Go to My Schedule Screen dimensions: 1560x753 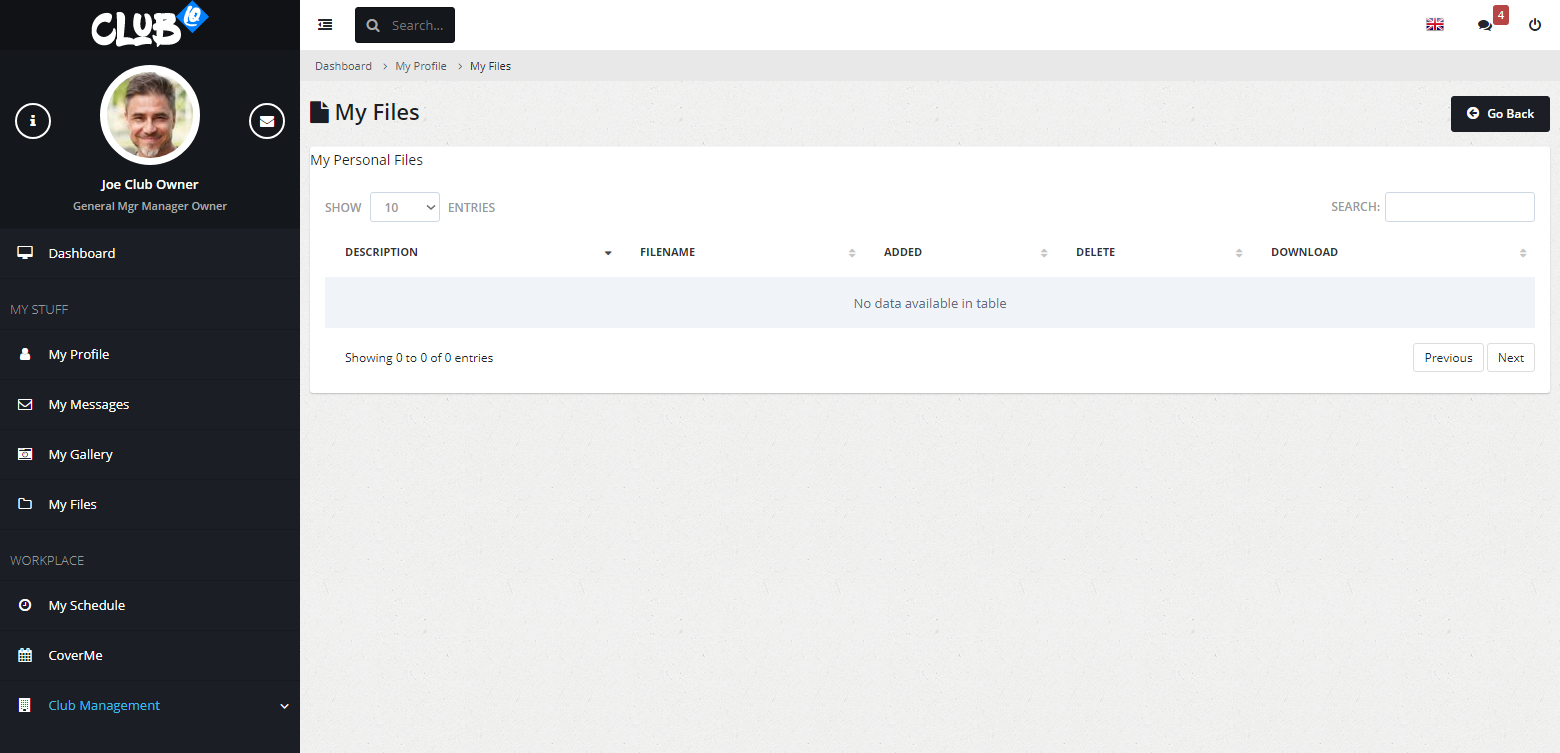click(x=87, y=606)
